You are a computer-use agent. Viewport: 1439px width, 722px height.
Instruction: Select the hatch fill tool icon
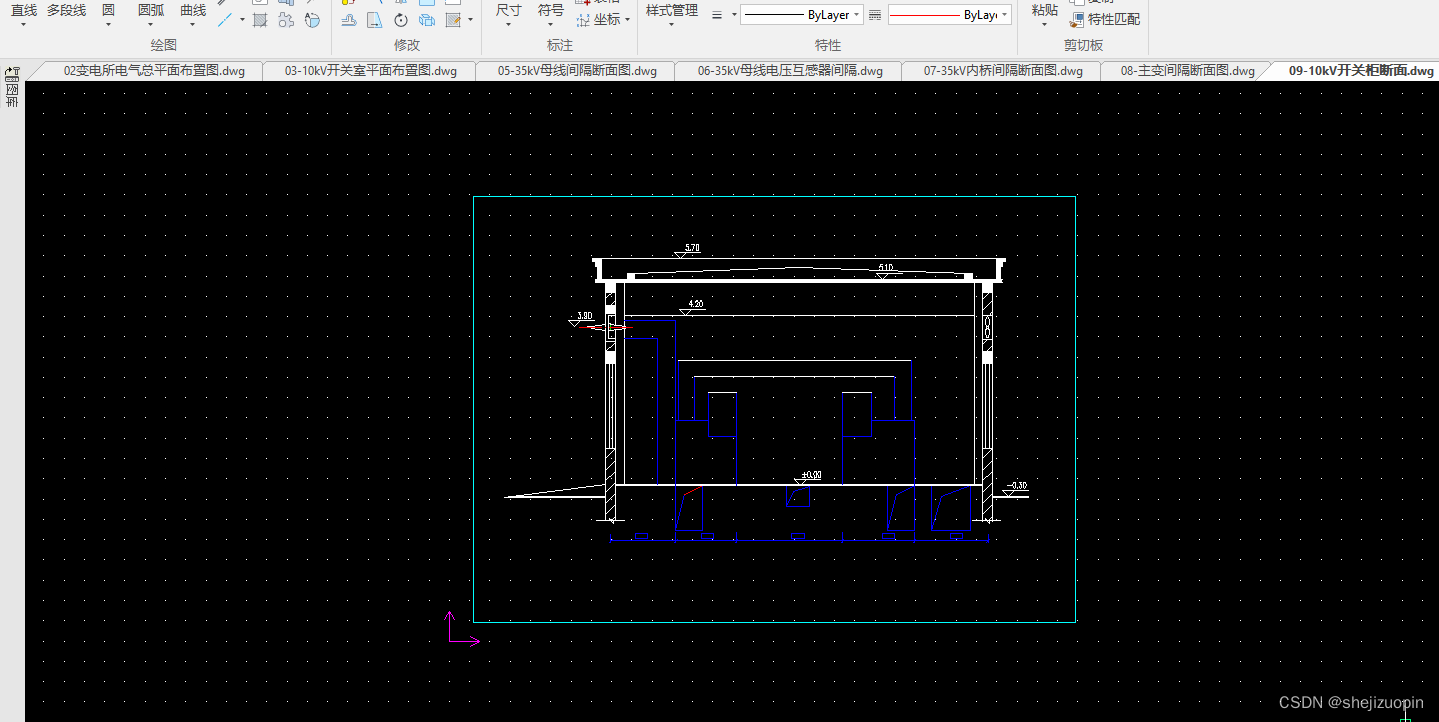click(260, 20)
